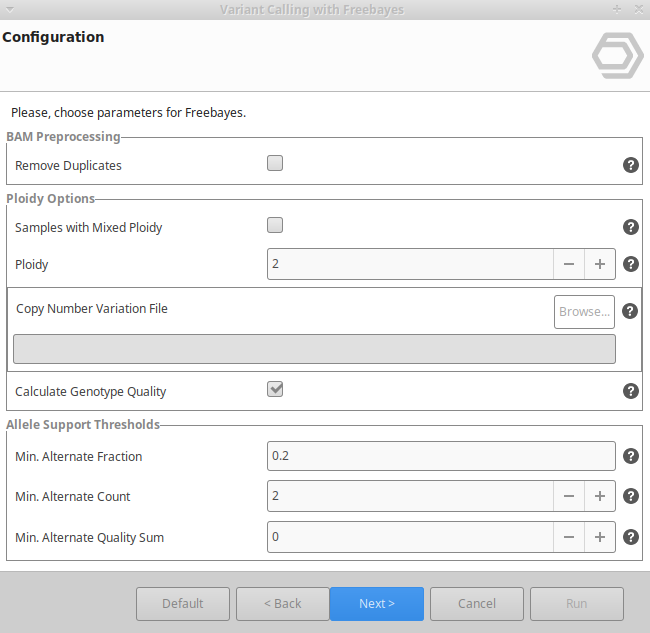Click help icon for Copy Number Variation File

coord(630,311)
